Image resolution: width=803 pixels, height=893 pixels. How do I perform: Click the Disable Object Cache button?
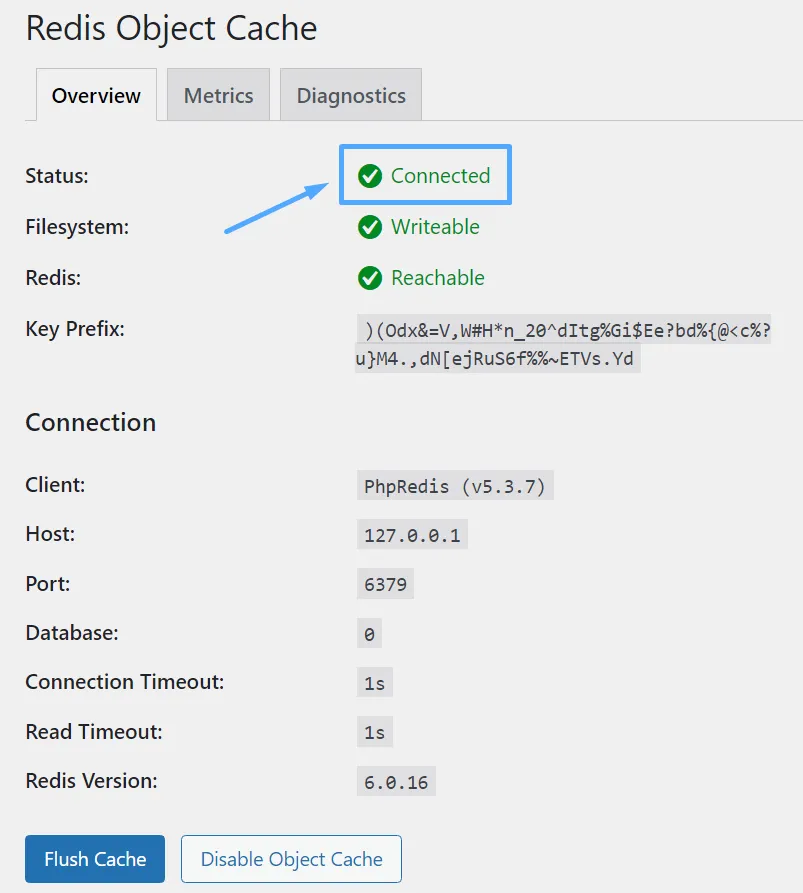click(x=291, y=859)
